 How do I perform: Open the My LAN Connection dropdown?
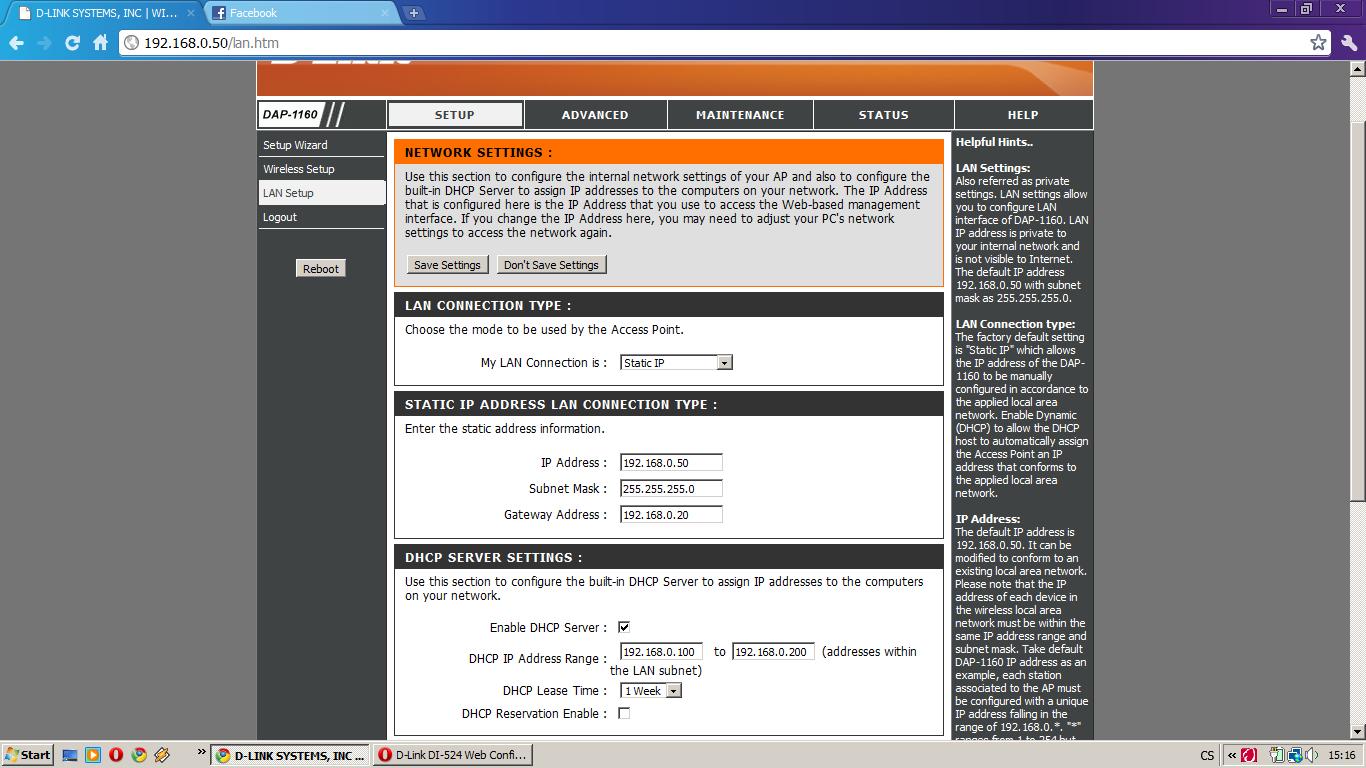pos(676,362)
